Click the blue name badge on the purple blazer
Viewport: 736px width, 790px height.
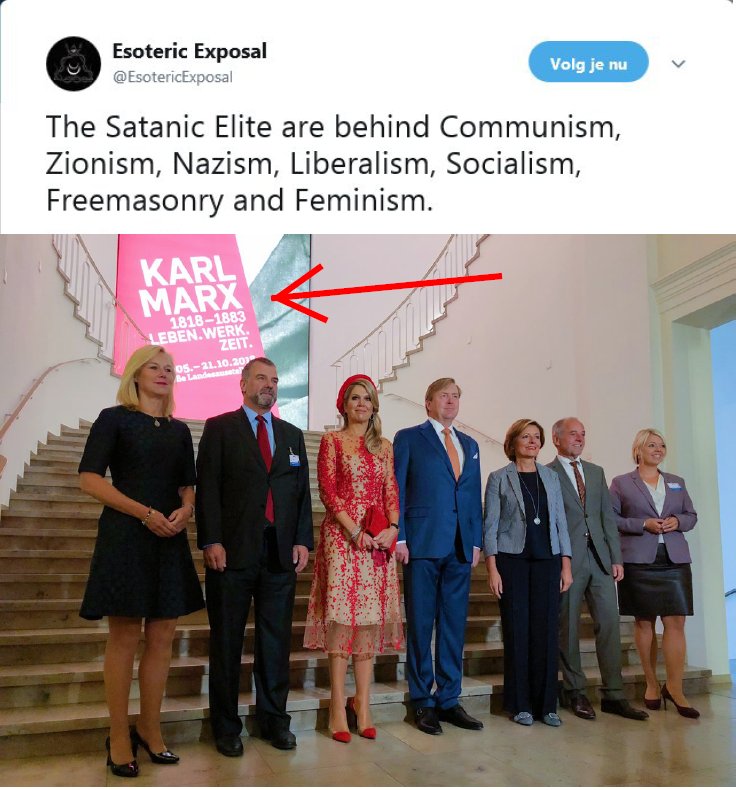(x=674, y=486)
